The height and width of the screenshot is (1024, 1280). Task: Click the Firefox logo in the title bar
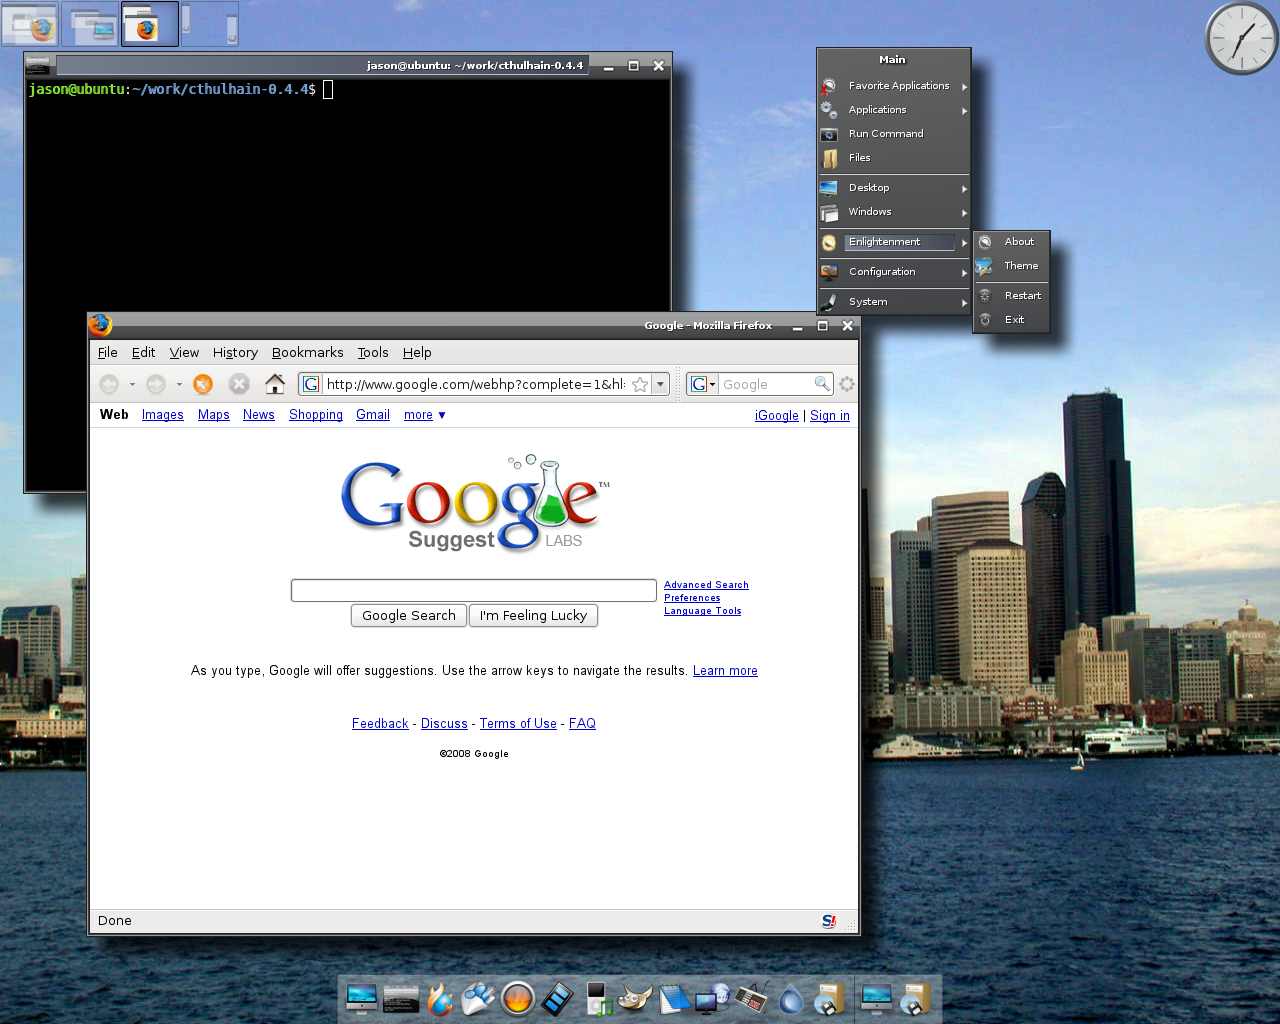pos(100,324)
